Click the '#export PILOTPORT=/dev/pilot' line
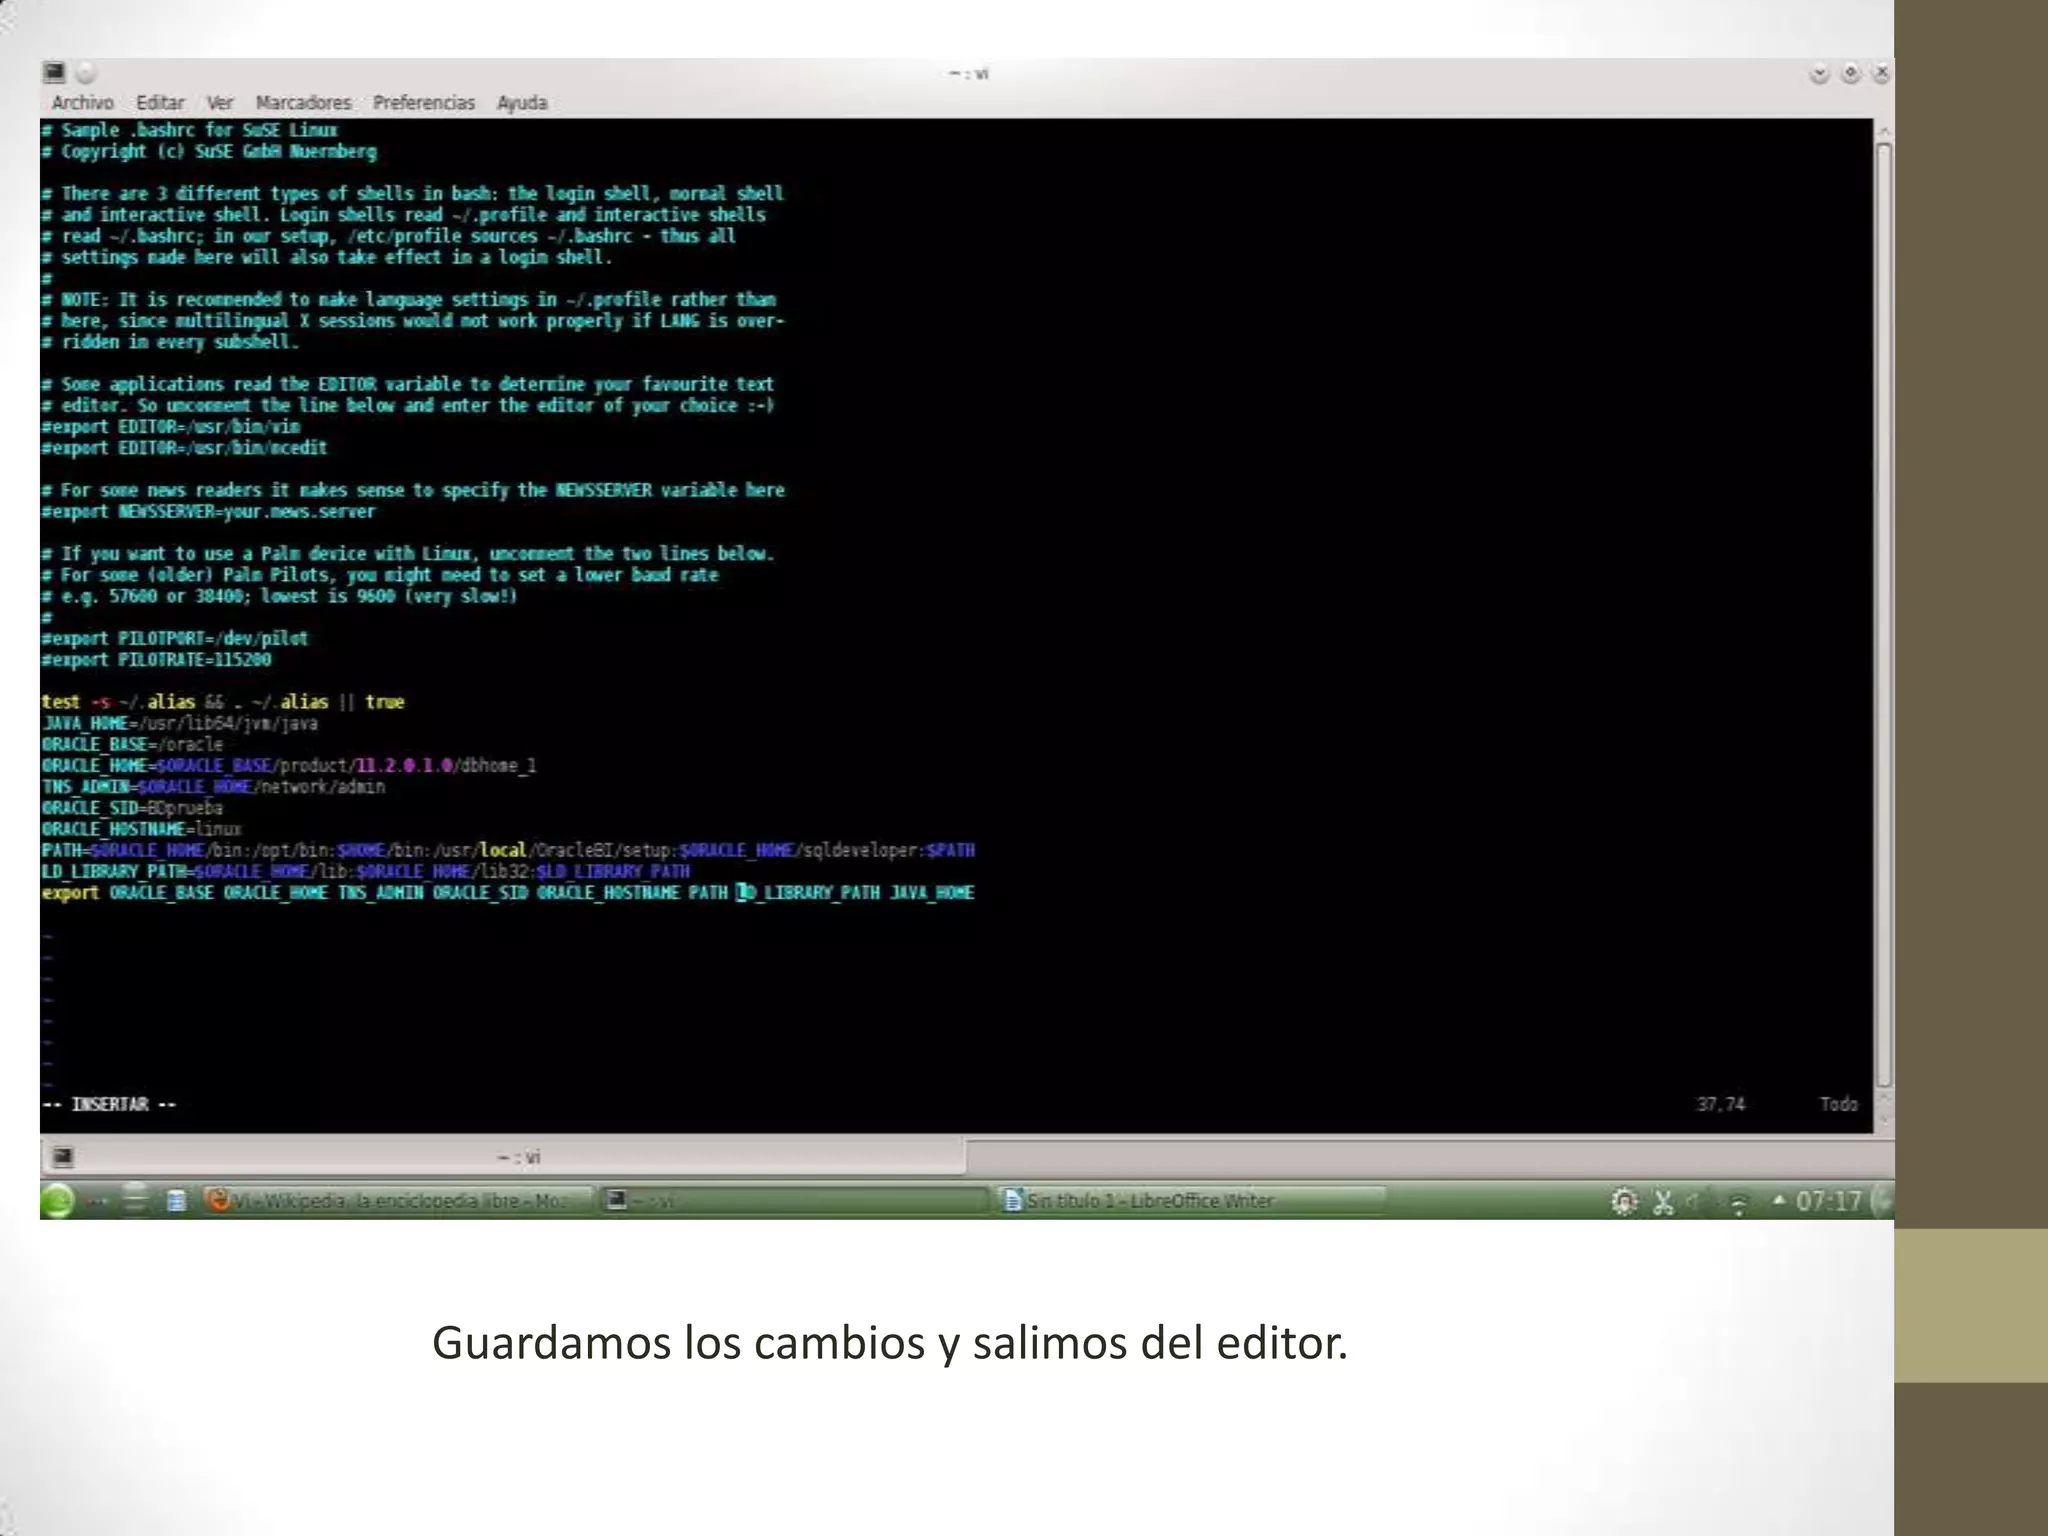This screenshot has height=1536, width=2048. click(x=175, y=638)
